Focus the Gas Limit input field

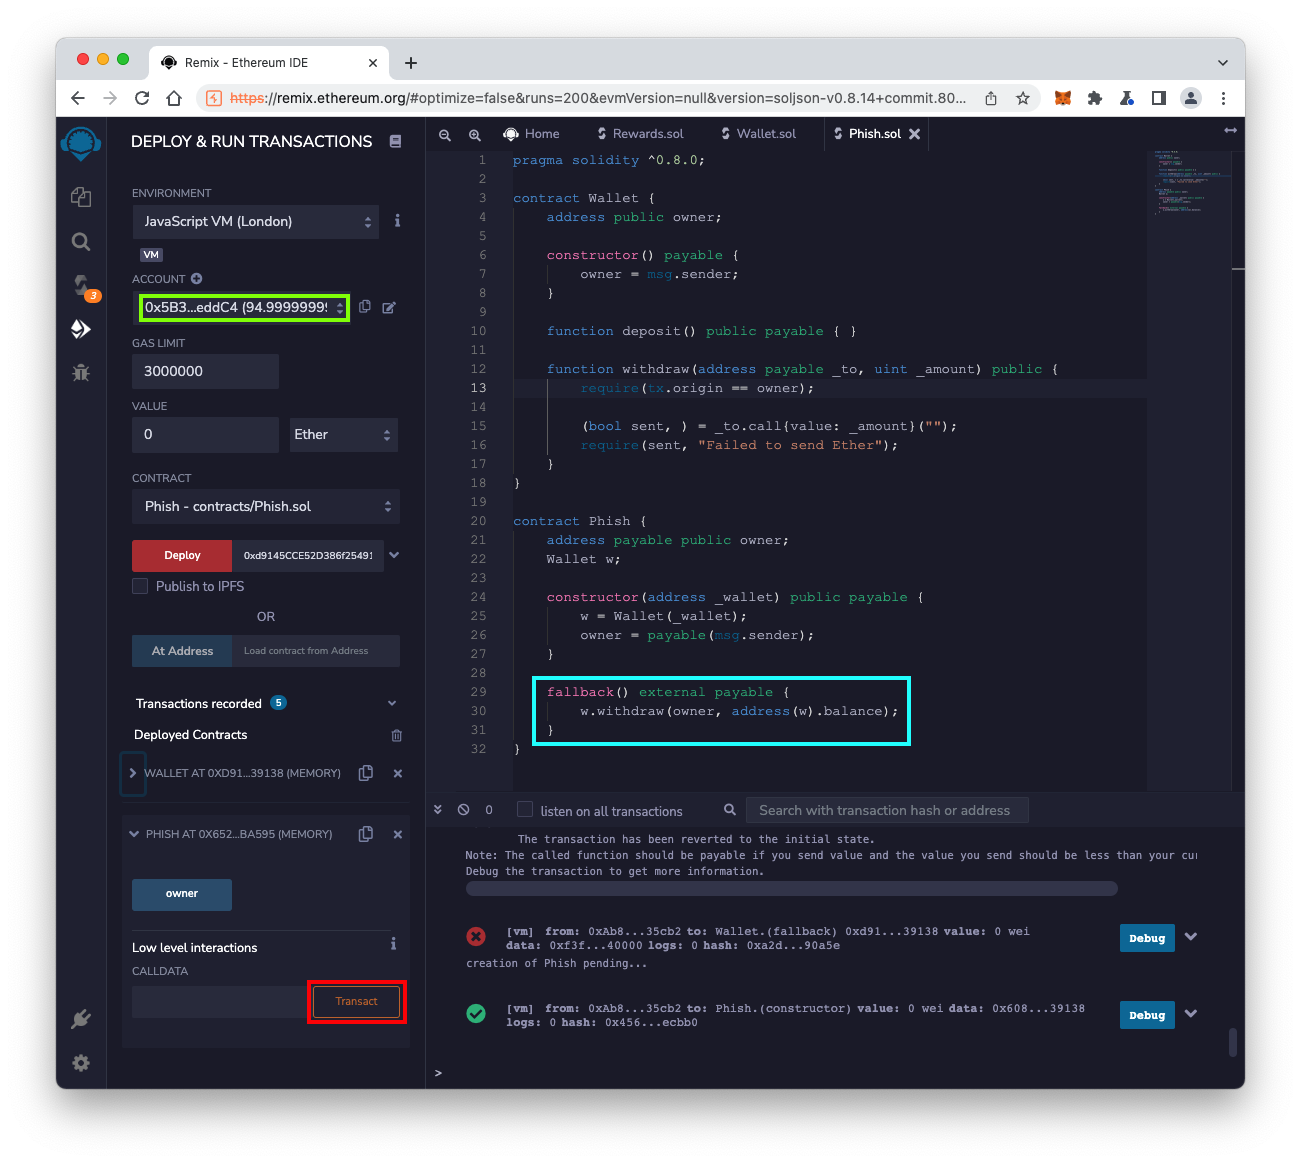tap(205, 371)
